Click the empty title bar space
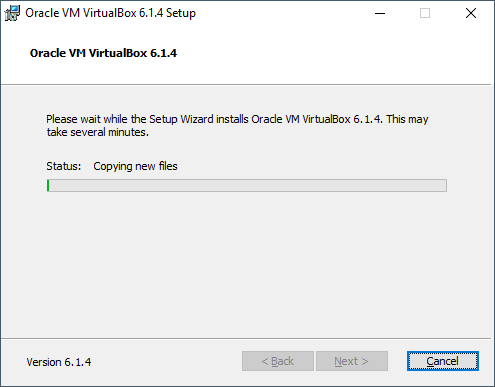495x387 pixels. click(283, 13)
